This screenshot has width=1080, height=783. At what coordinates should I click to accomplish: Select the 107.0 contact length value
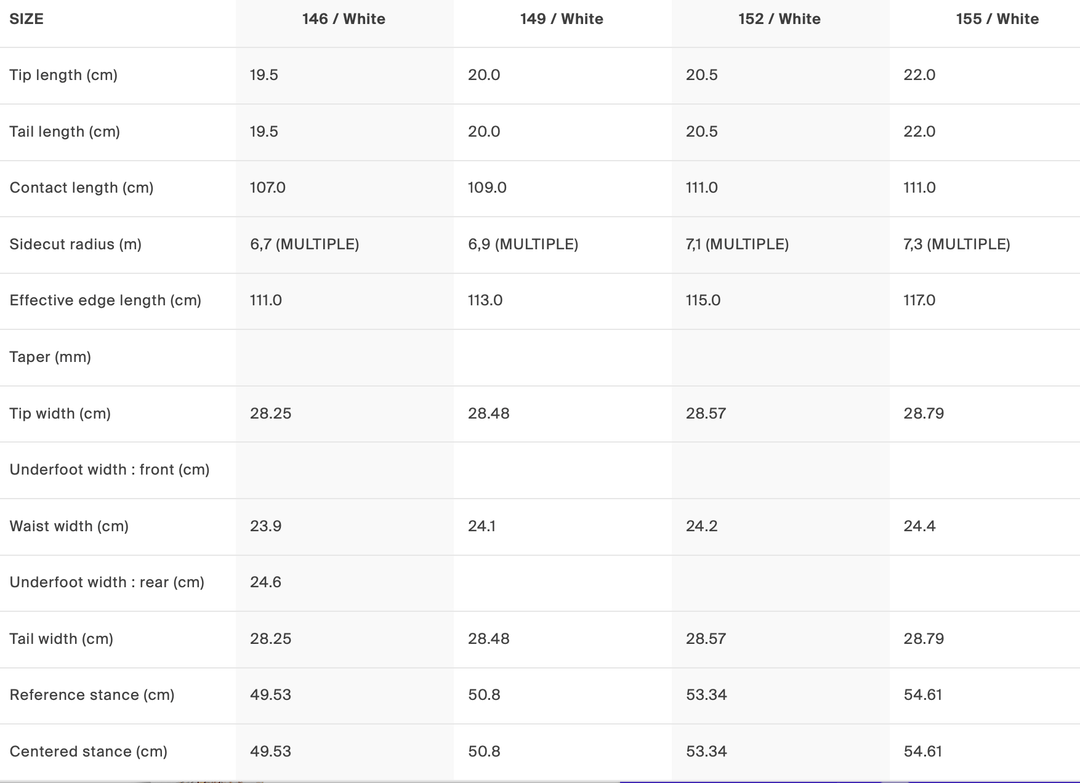(268, 188)
